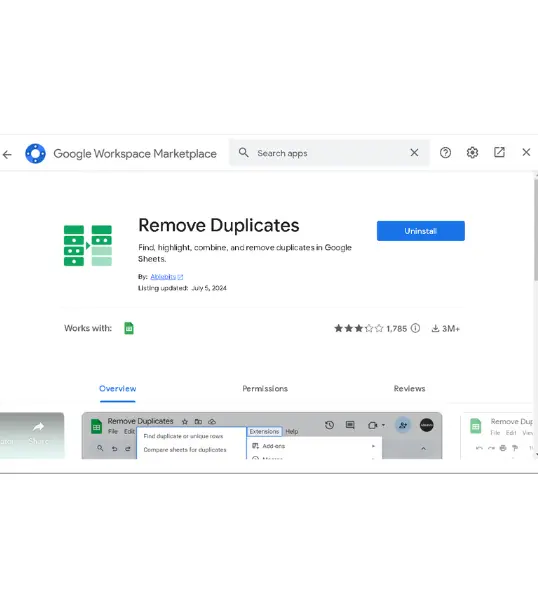The height and width of the screenshot is (600, 538).
Task: Open the marketplace in a new window
Action: (x=499, y=152)
